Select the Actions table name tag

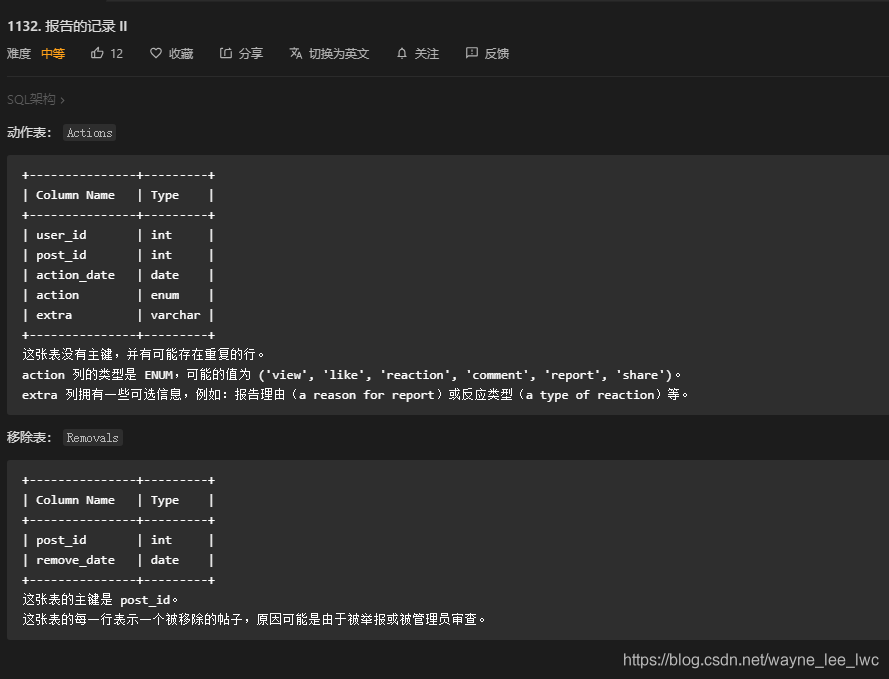90,133
